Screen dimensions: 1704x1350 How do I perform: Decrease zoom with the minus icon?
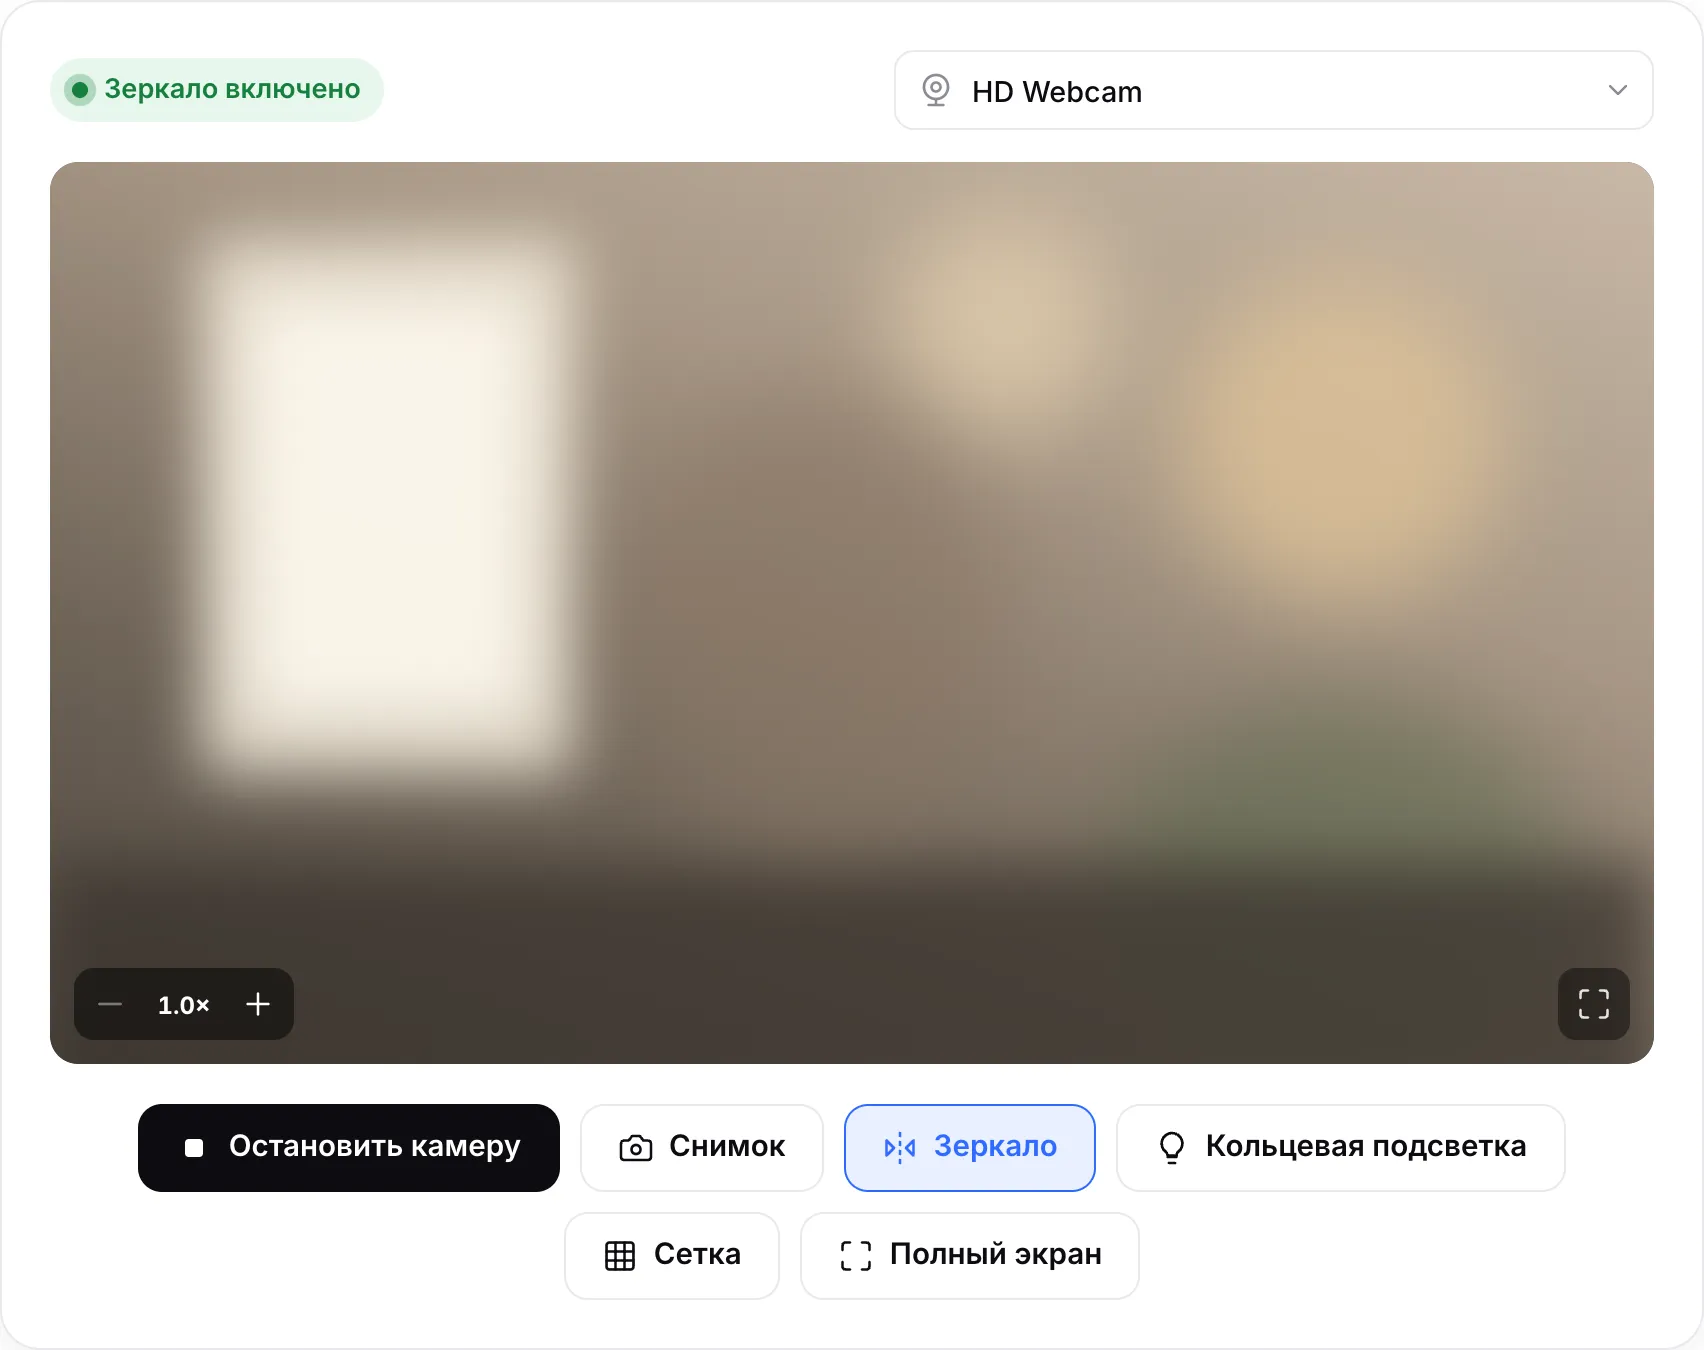coord(110,1004)
